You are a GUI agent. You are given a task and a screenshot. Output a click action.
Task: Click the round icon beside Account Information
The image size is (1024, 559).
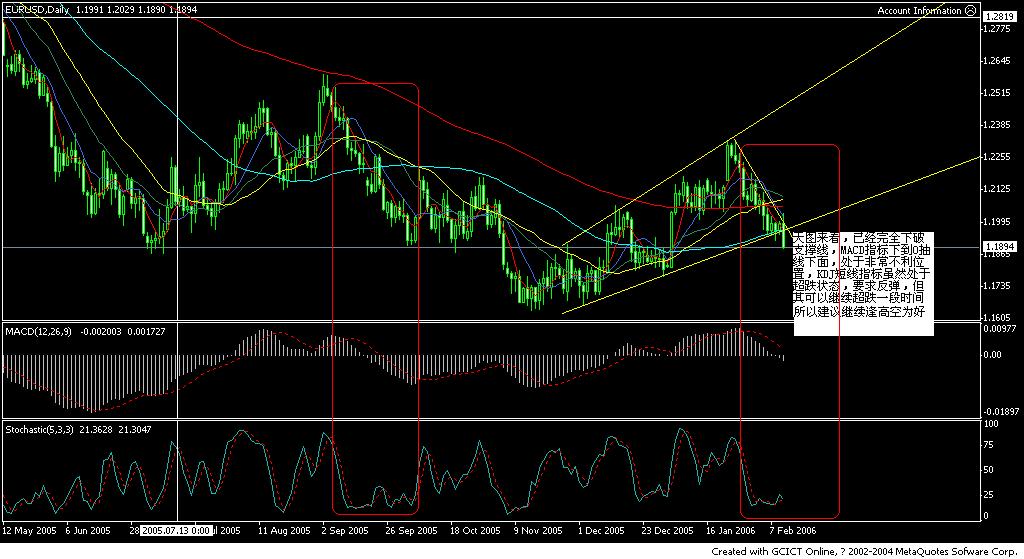pos(970,10)
